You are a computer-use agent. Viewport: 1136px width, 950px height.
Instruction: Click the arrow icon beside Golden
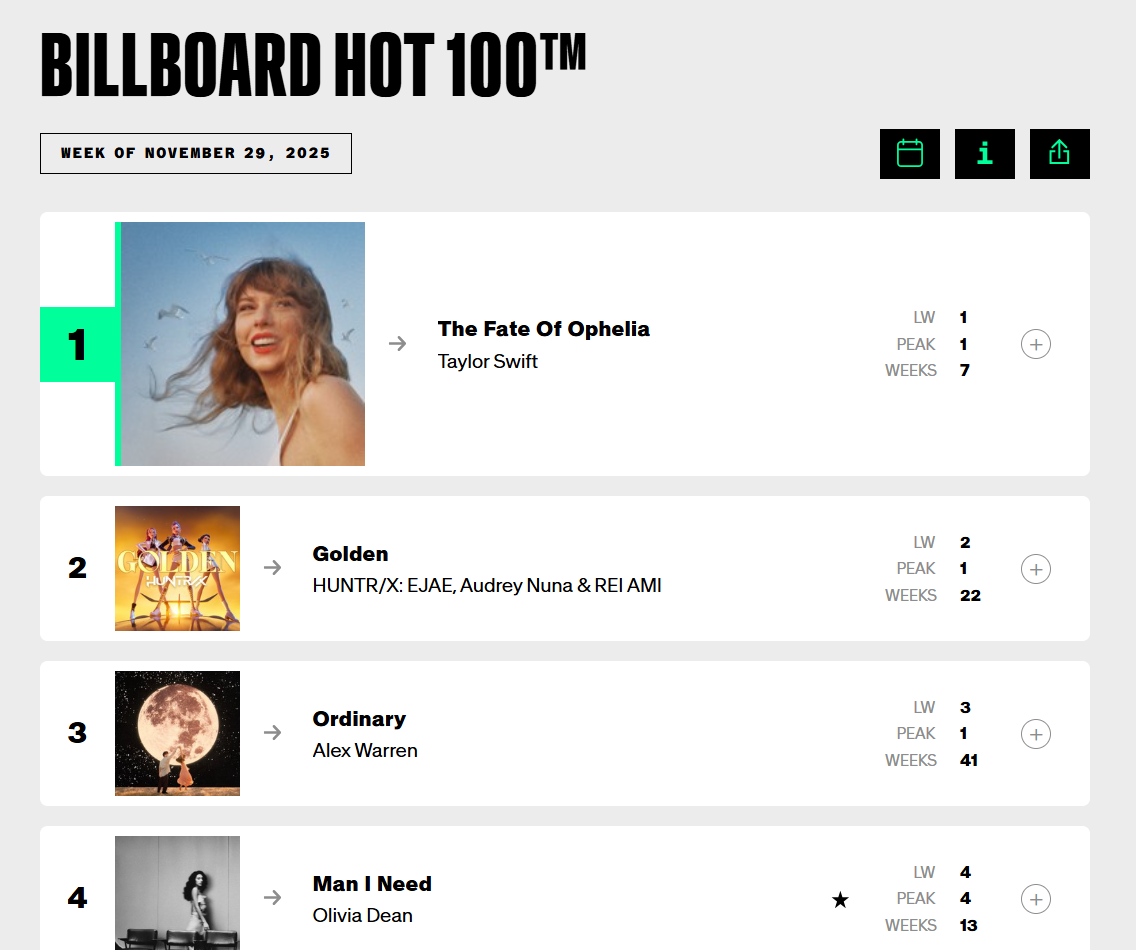tap(273, 568)
